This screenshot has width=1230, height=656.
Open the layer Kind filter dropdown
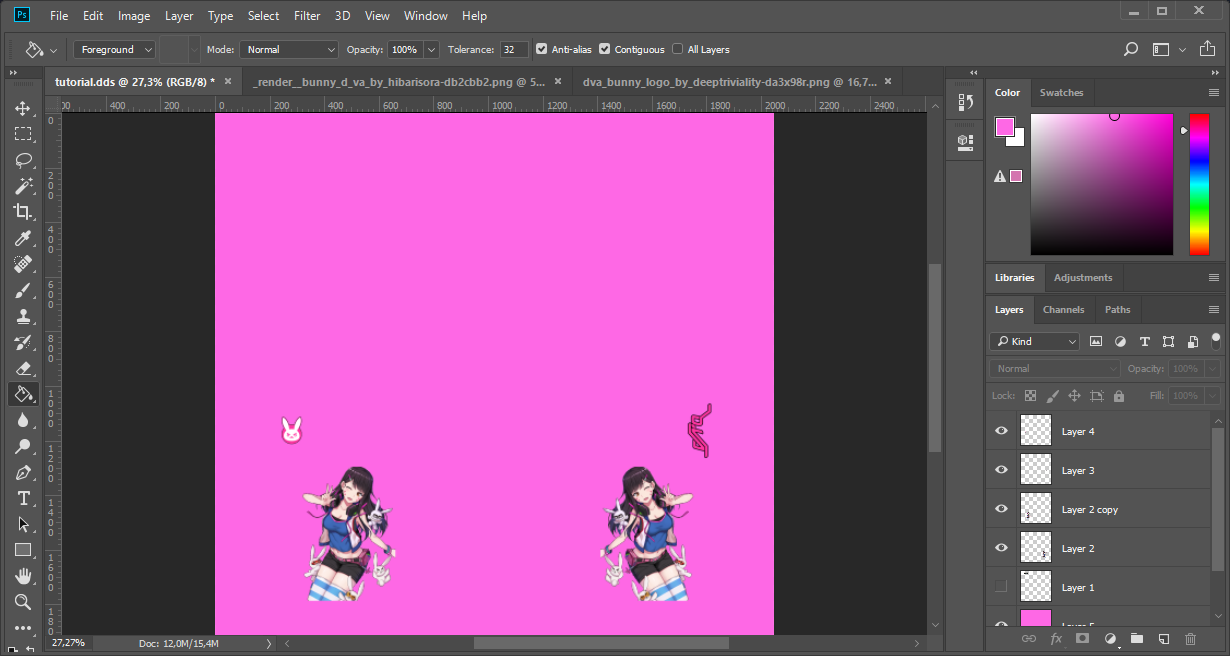pos(1035,341)
